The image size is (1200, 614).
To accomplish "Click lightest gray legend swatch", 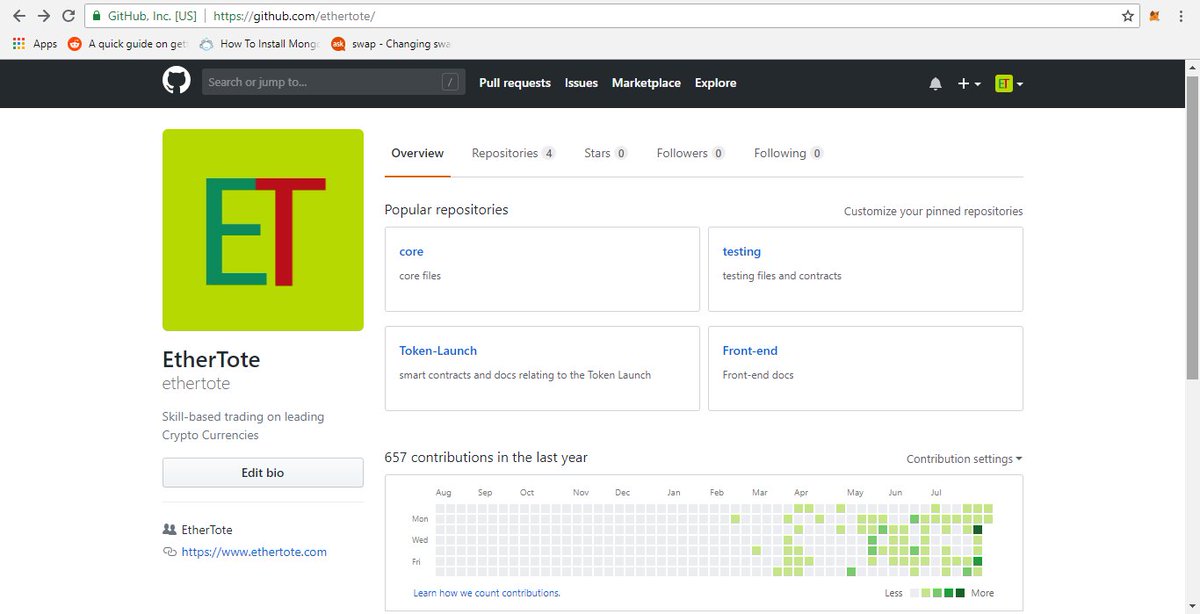I will pos(912,593).
